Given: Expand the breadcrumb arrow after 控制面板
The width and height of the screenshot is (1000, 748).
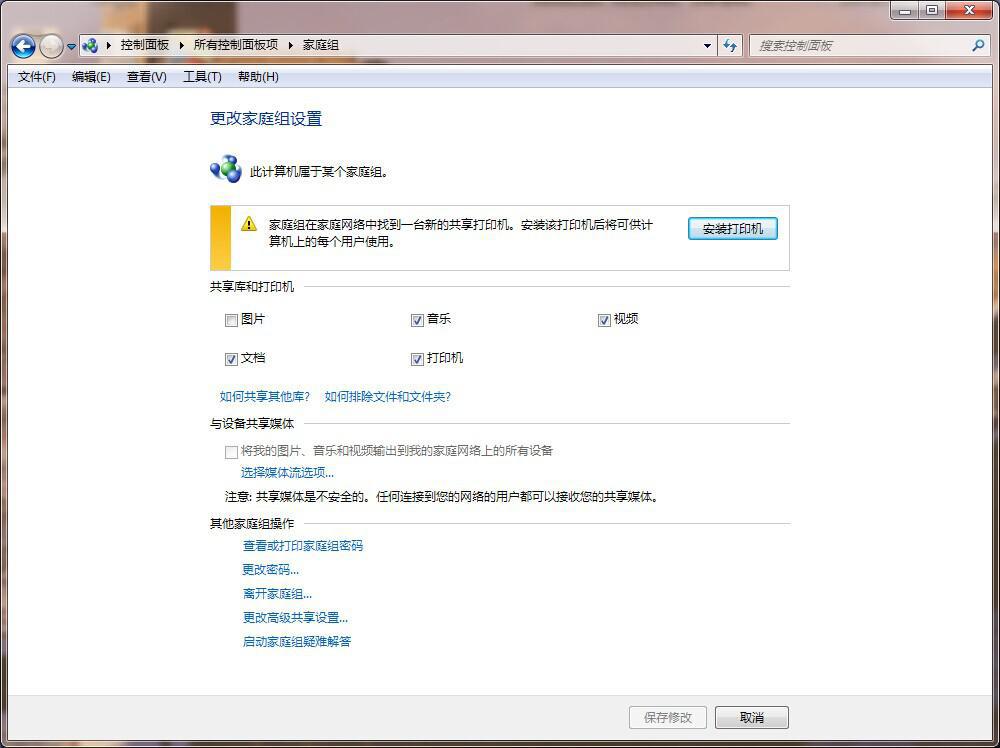Looking at the screenshot, I should (x=182, y=46).
